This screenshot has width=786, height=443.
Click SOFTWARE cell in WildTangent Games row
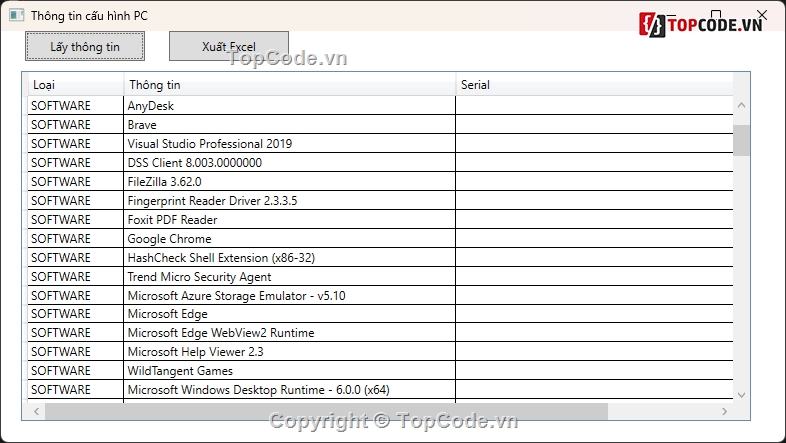76,371
